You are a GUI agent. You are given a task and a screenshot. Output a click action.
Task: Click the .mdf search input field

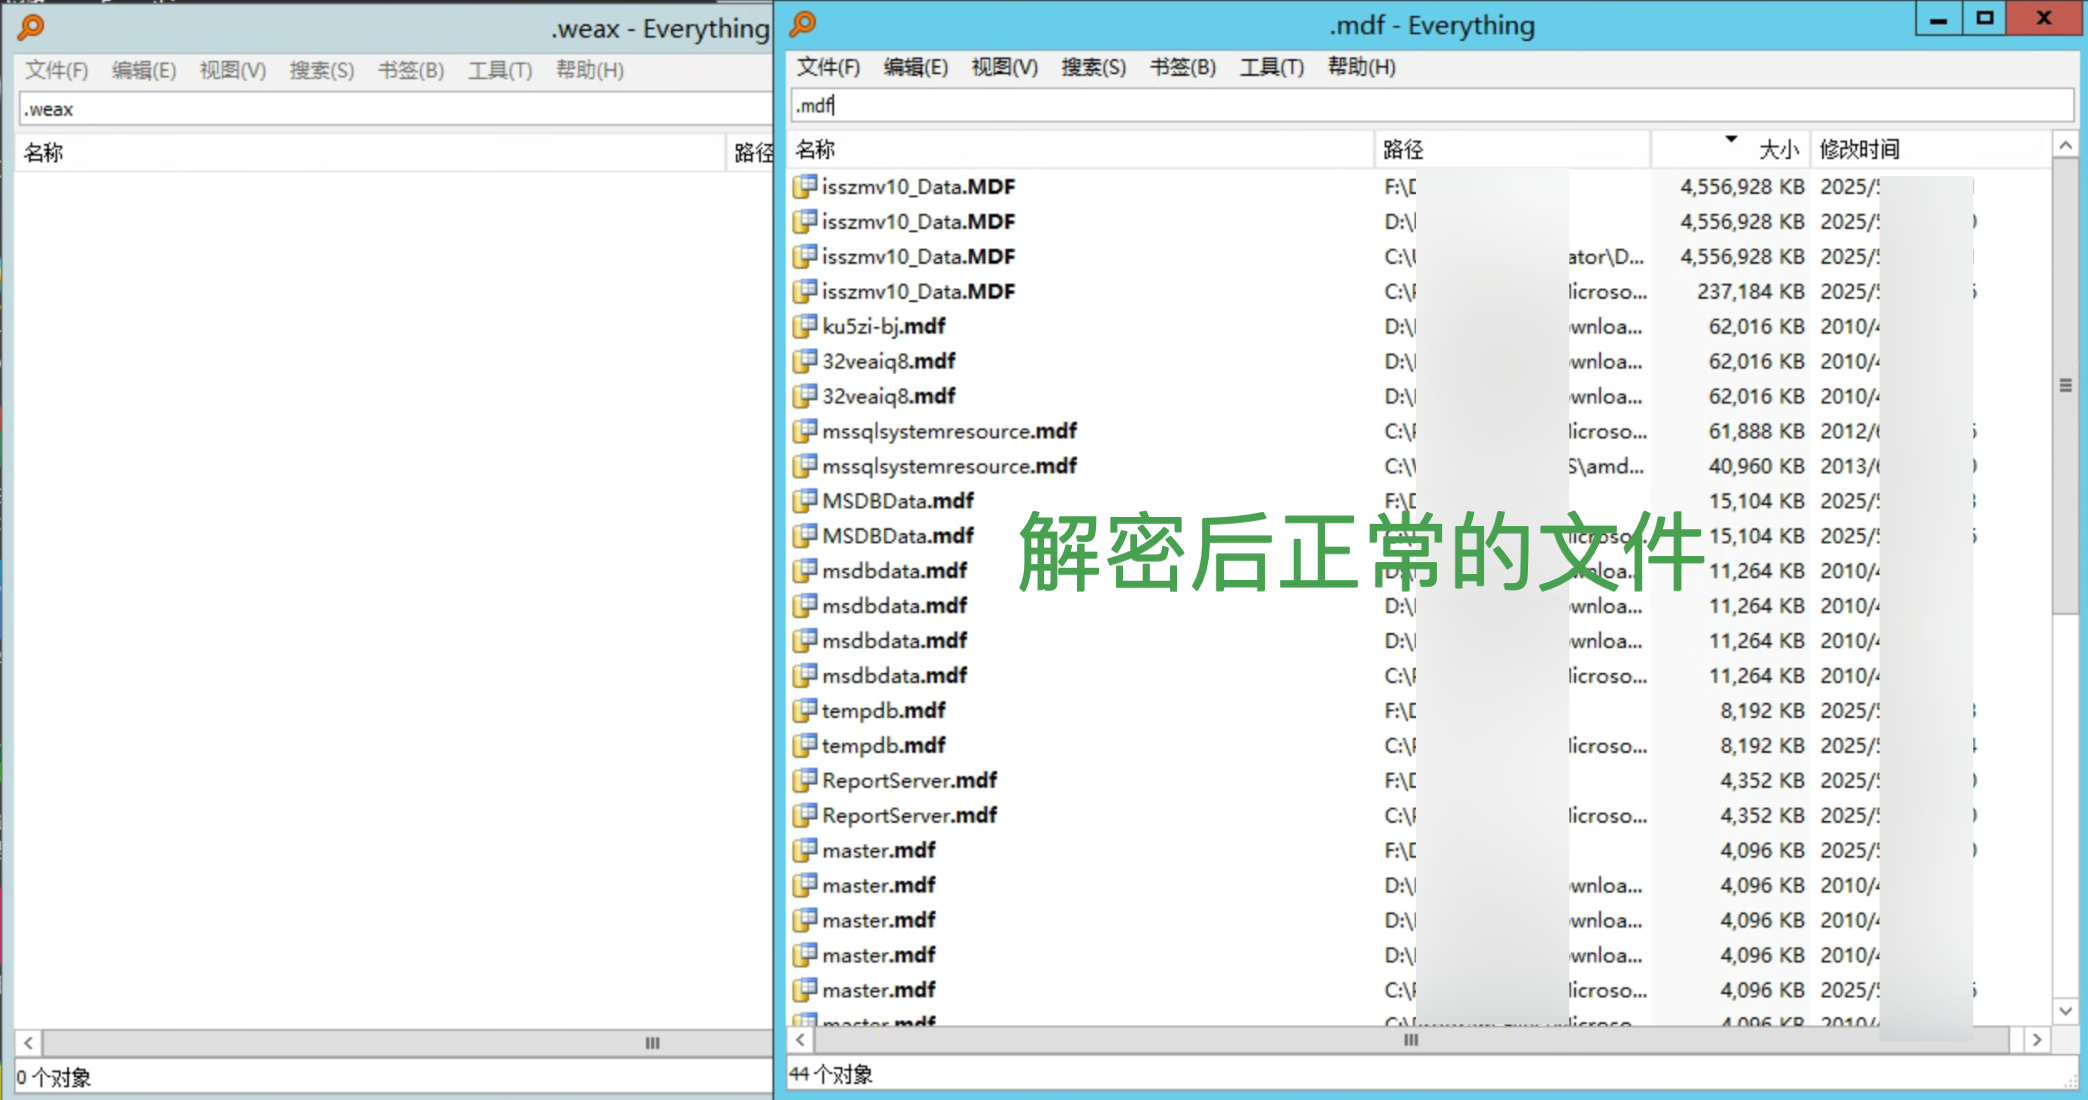click(x=1431, y=105)
